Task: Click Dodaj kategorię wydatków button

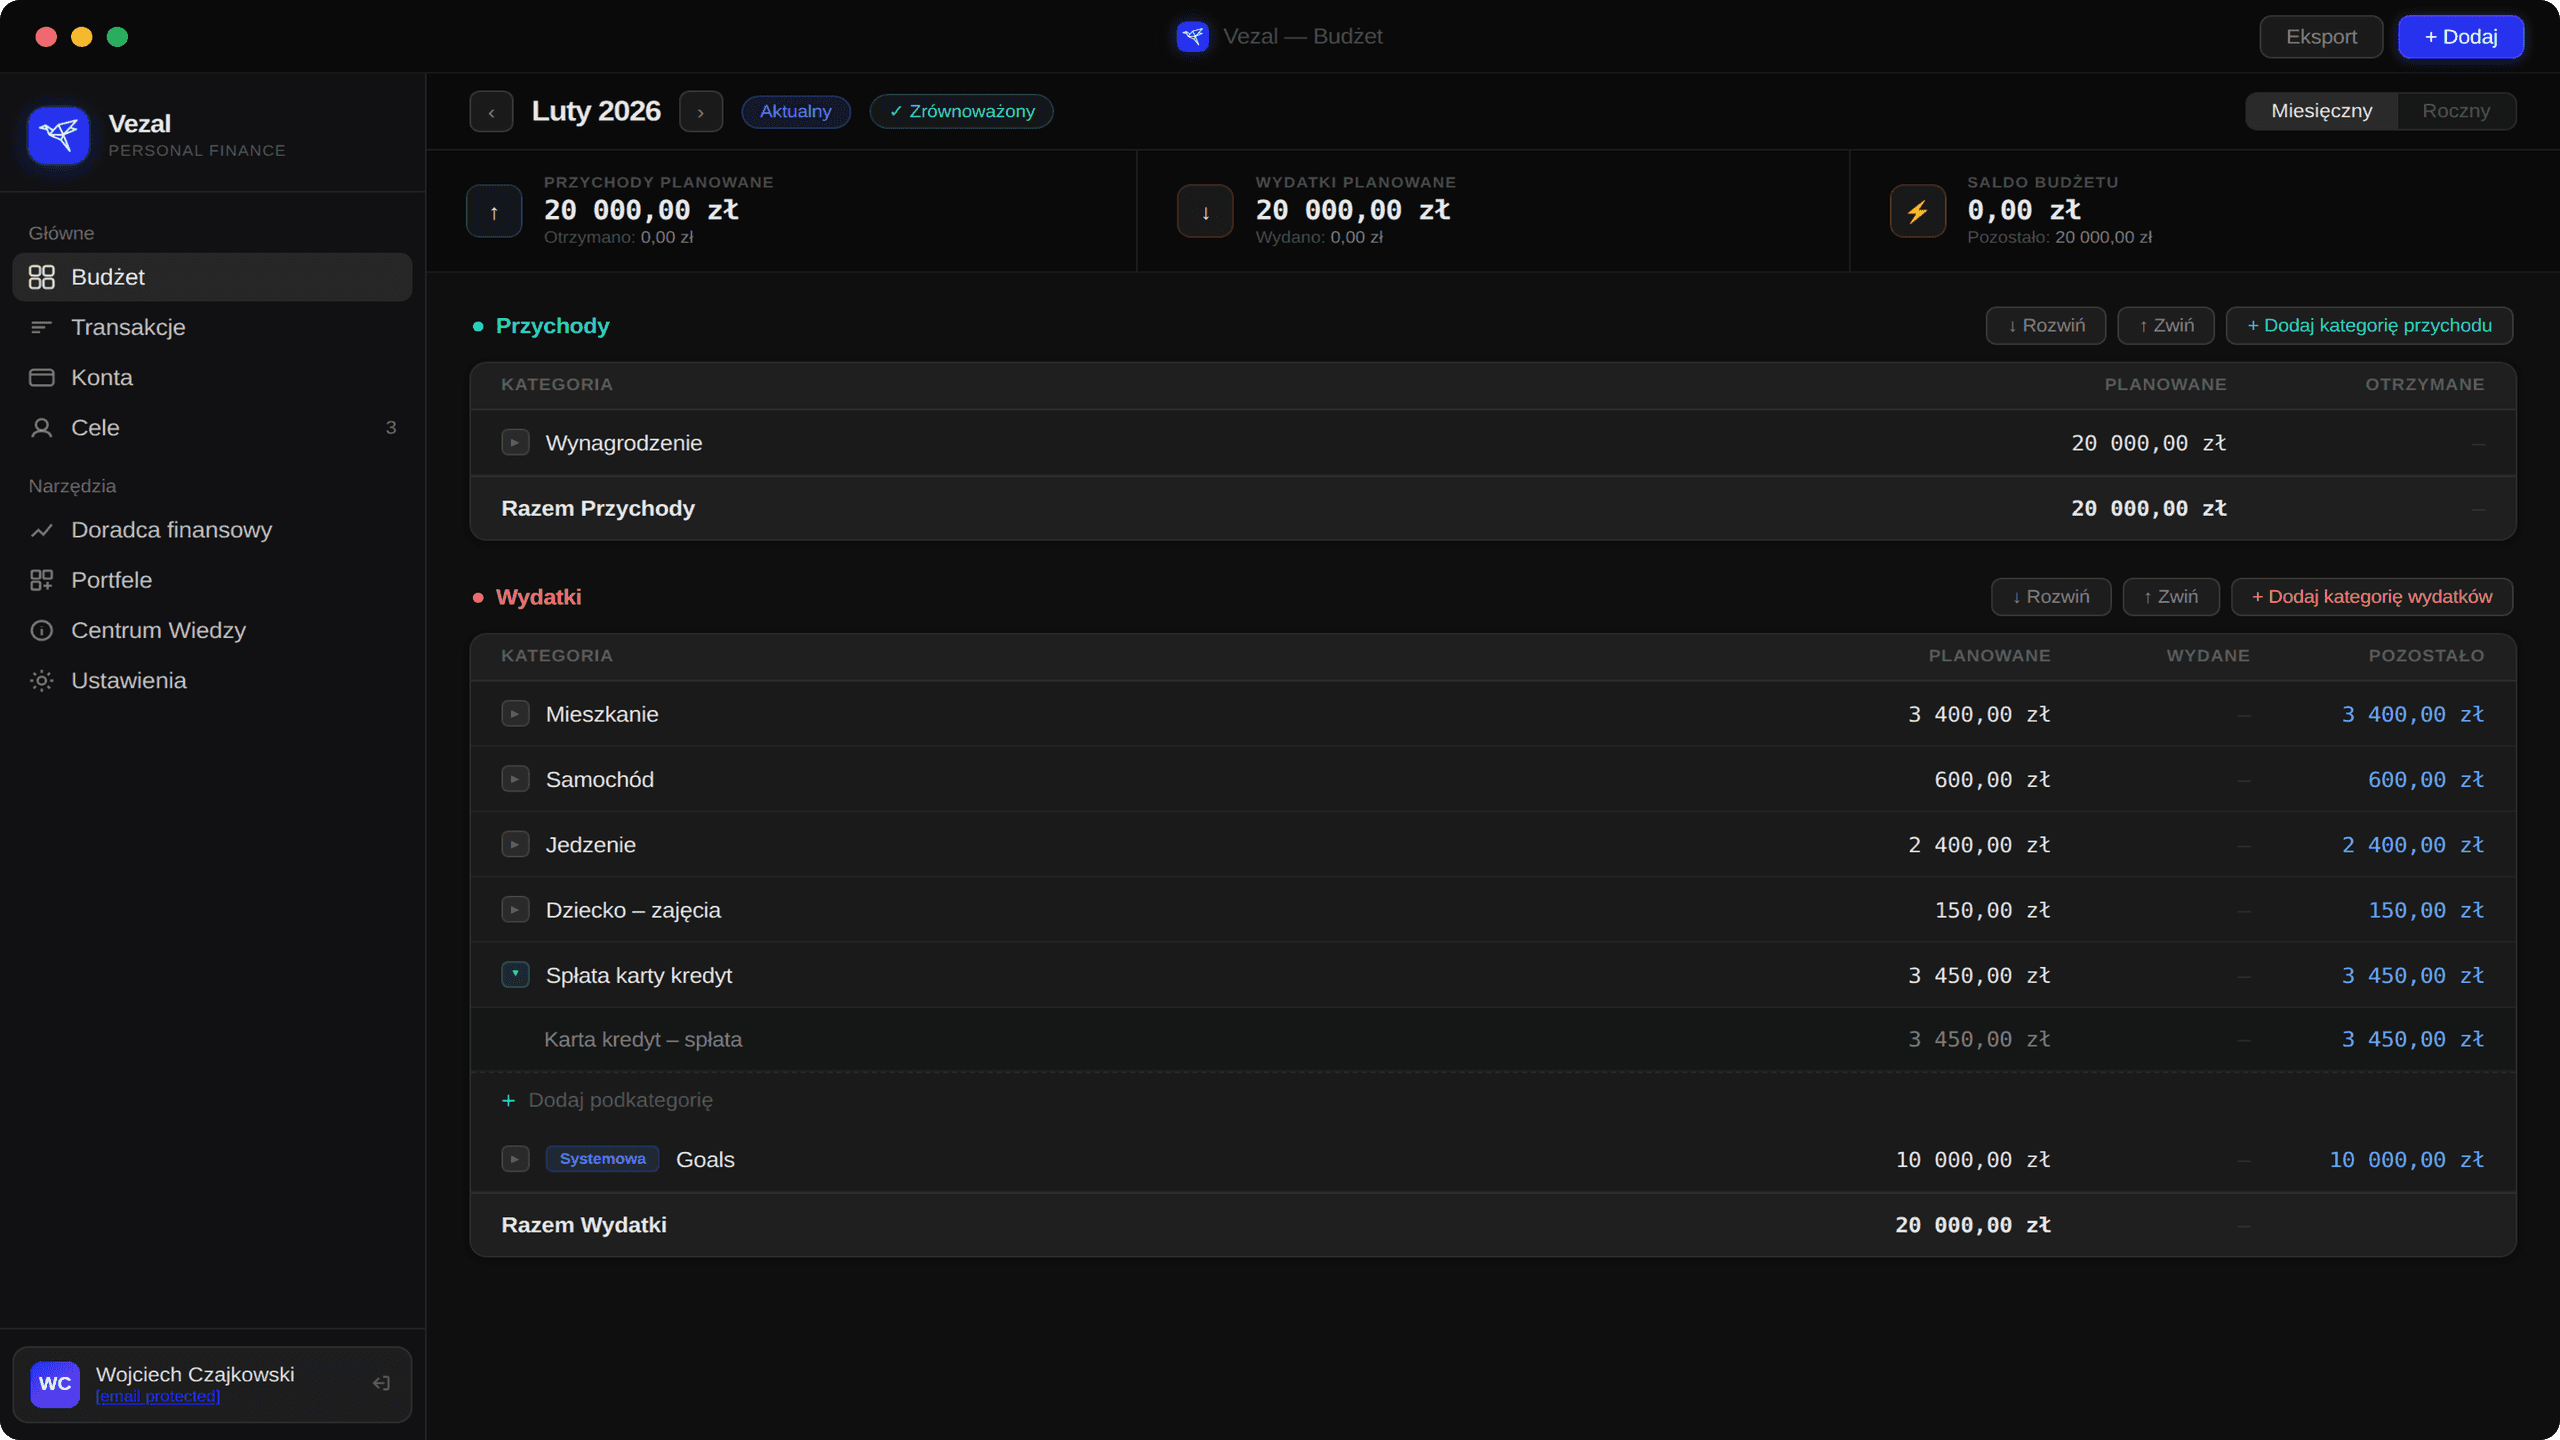Action: (2371, 597)
